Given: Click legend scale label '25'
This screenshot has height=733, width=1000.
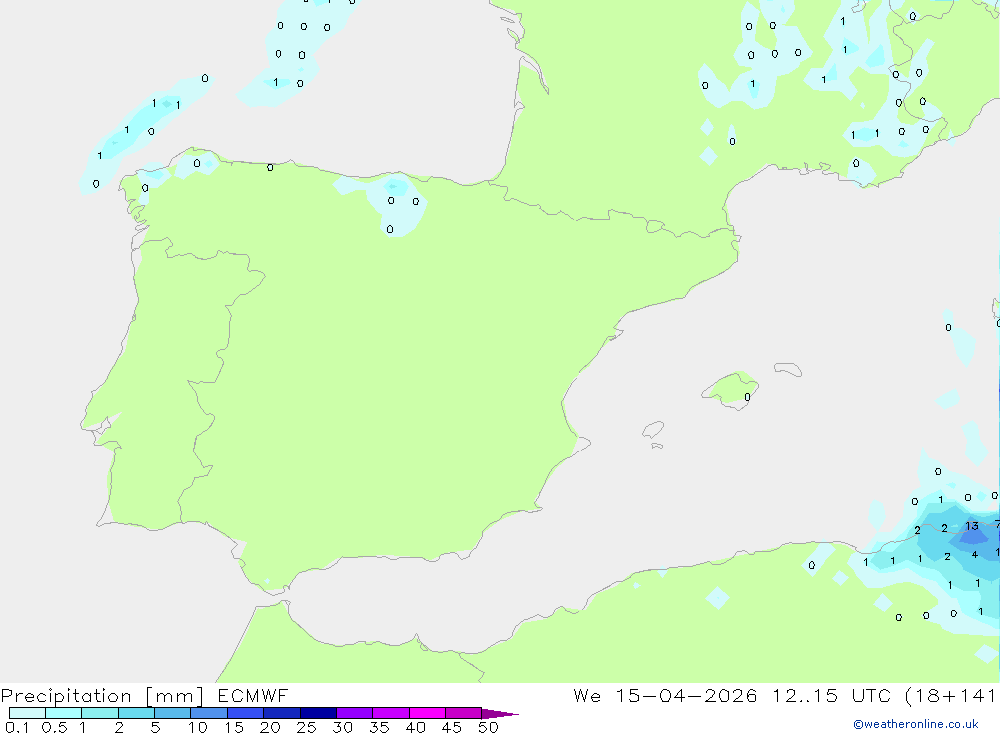Looking at the screenshot, I should (306, 727).
